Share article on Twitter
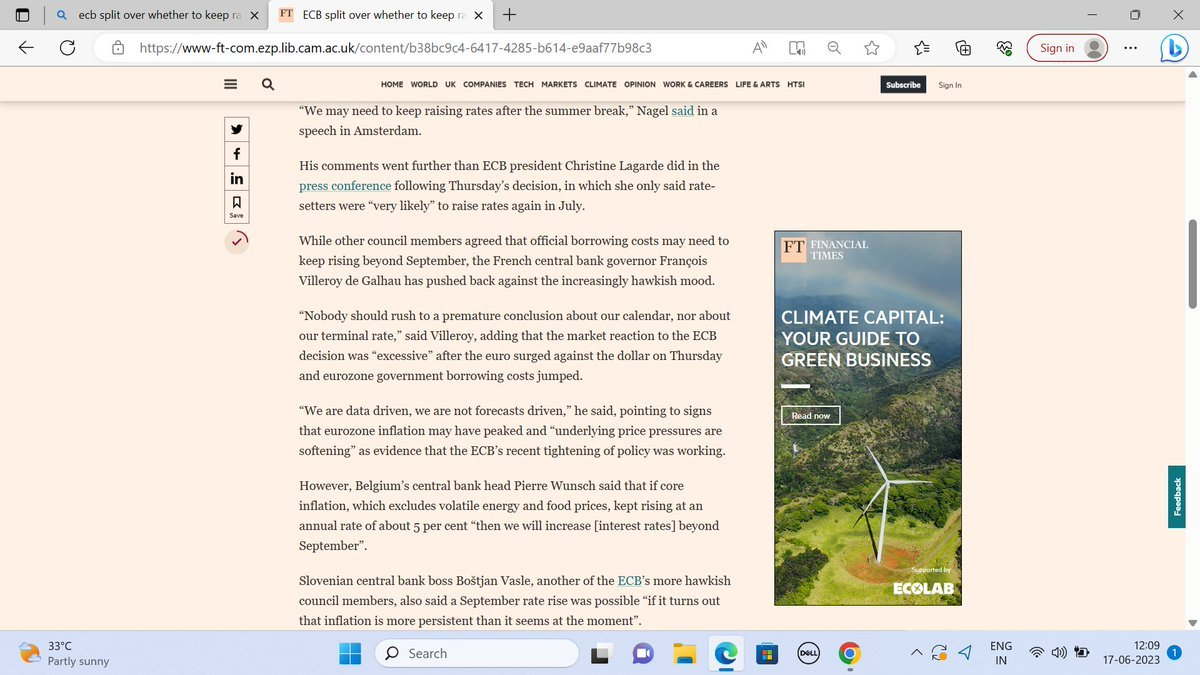The width and height of the screenshot is (1200, 675). pos(237,129)
